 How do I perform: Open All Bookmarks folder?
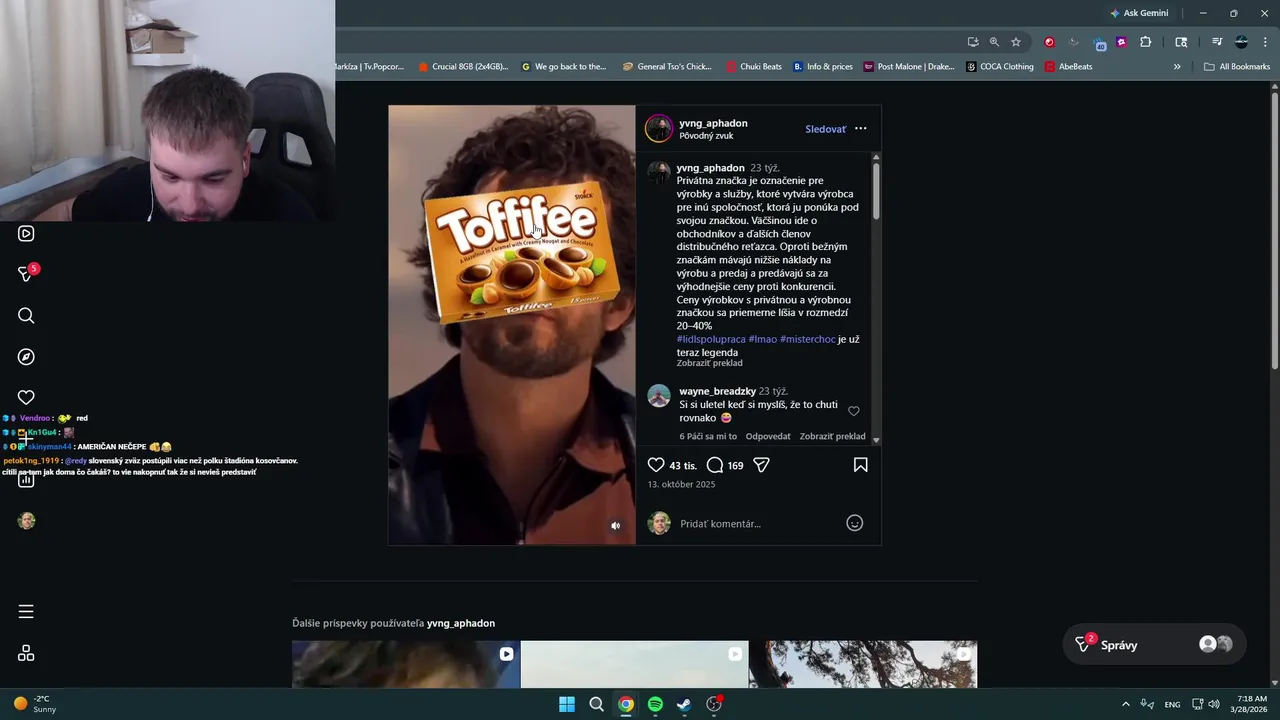point(1237,67)
